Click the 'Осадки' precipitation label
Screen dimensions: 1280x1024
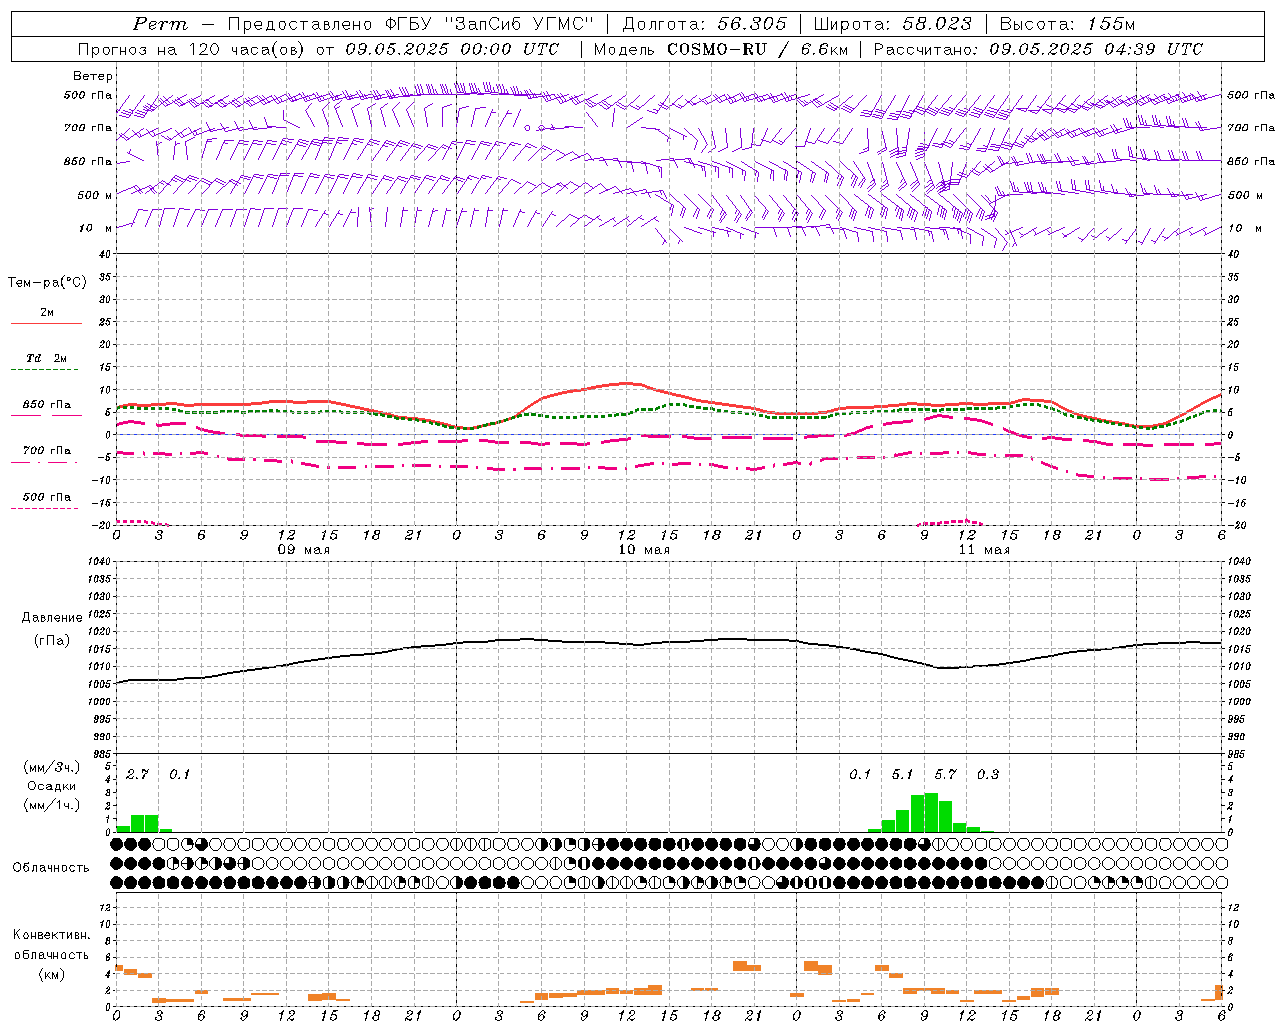[x=52, y=786]
